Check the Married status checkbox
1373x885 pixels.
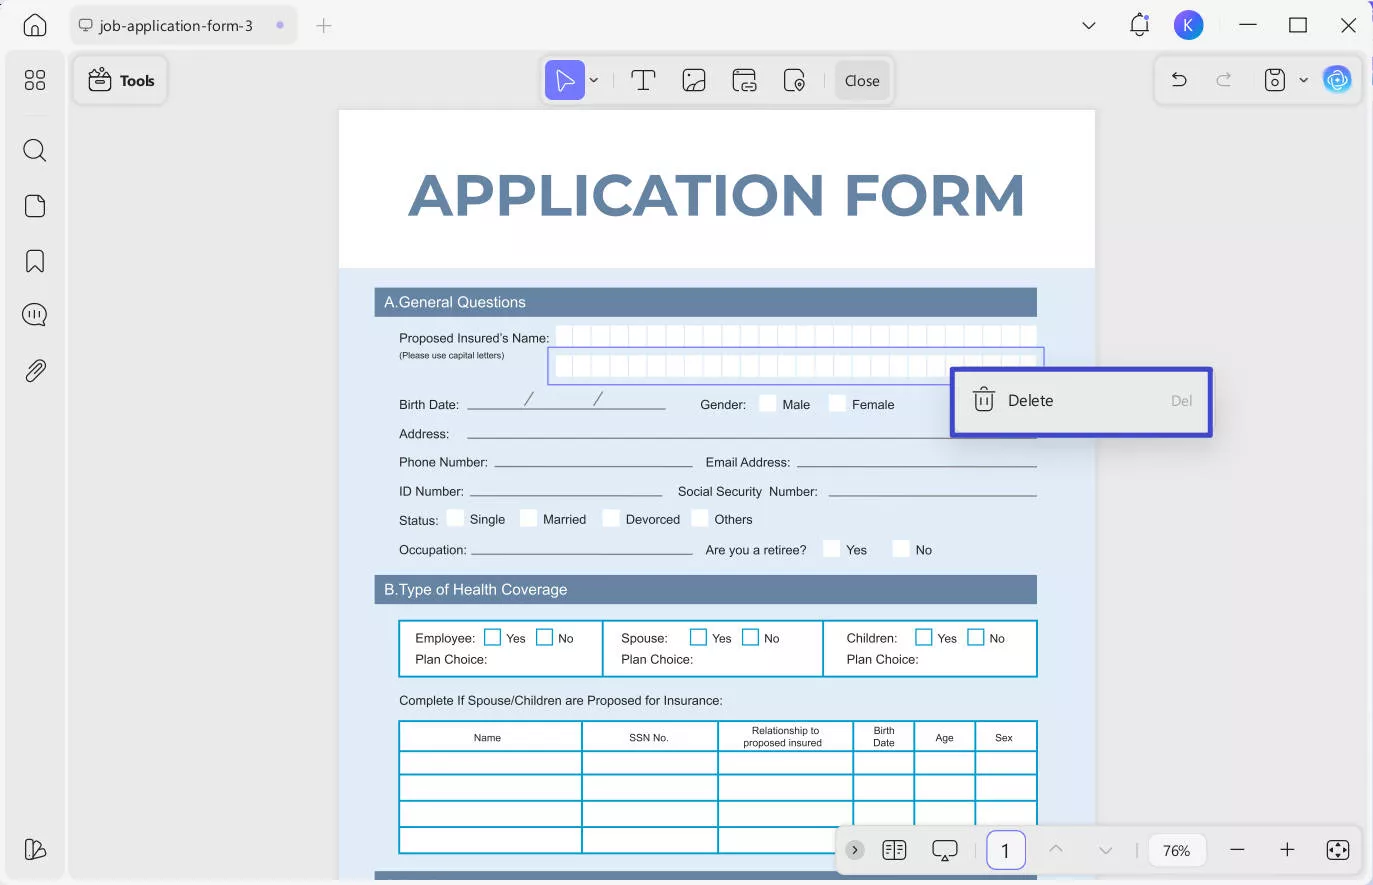pos(528,518)
